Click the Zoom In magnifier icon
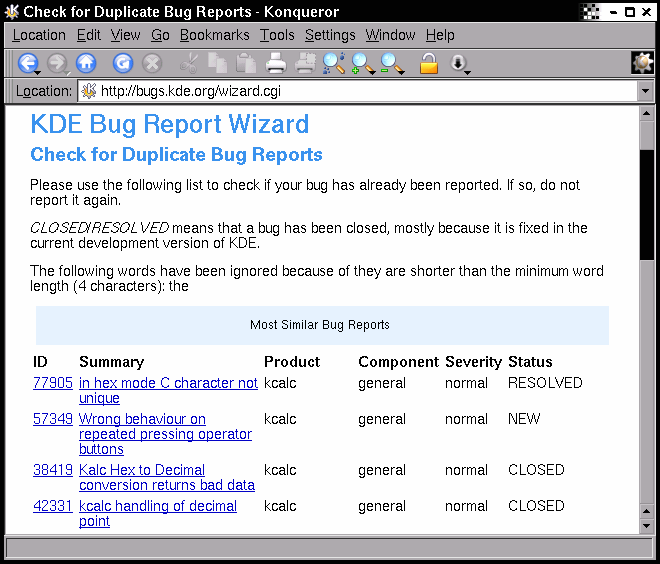Screen dimensions: 660x564 [x=361, y=64]
